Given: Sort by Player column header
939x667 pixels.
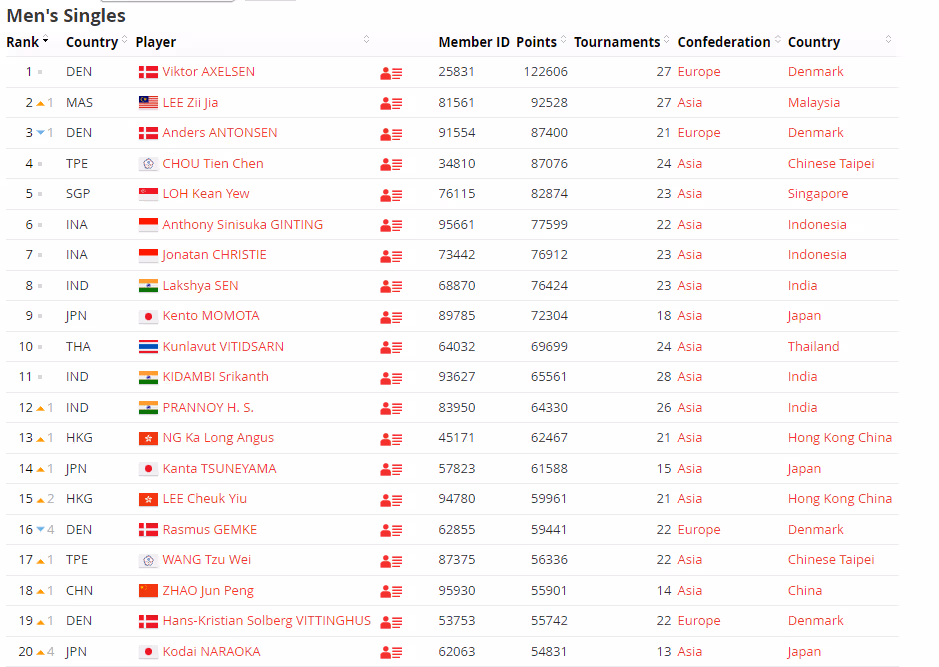Looking at the screenshot, I should coord(155,42).
